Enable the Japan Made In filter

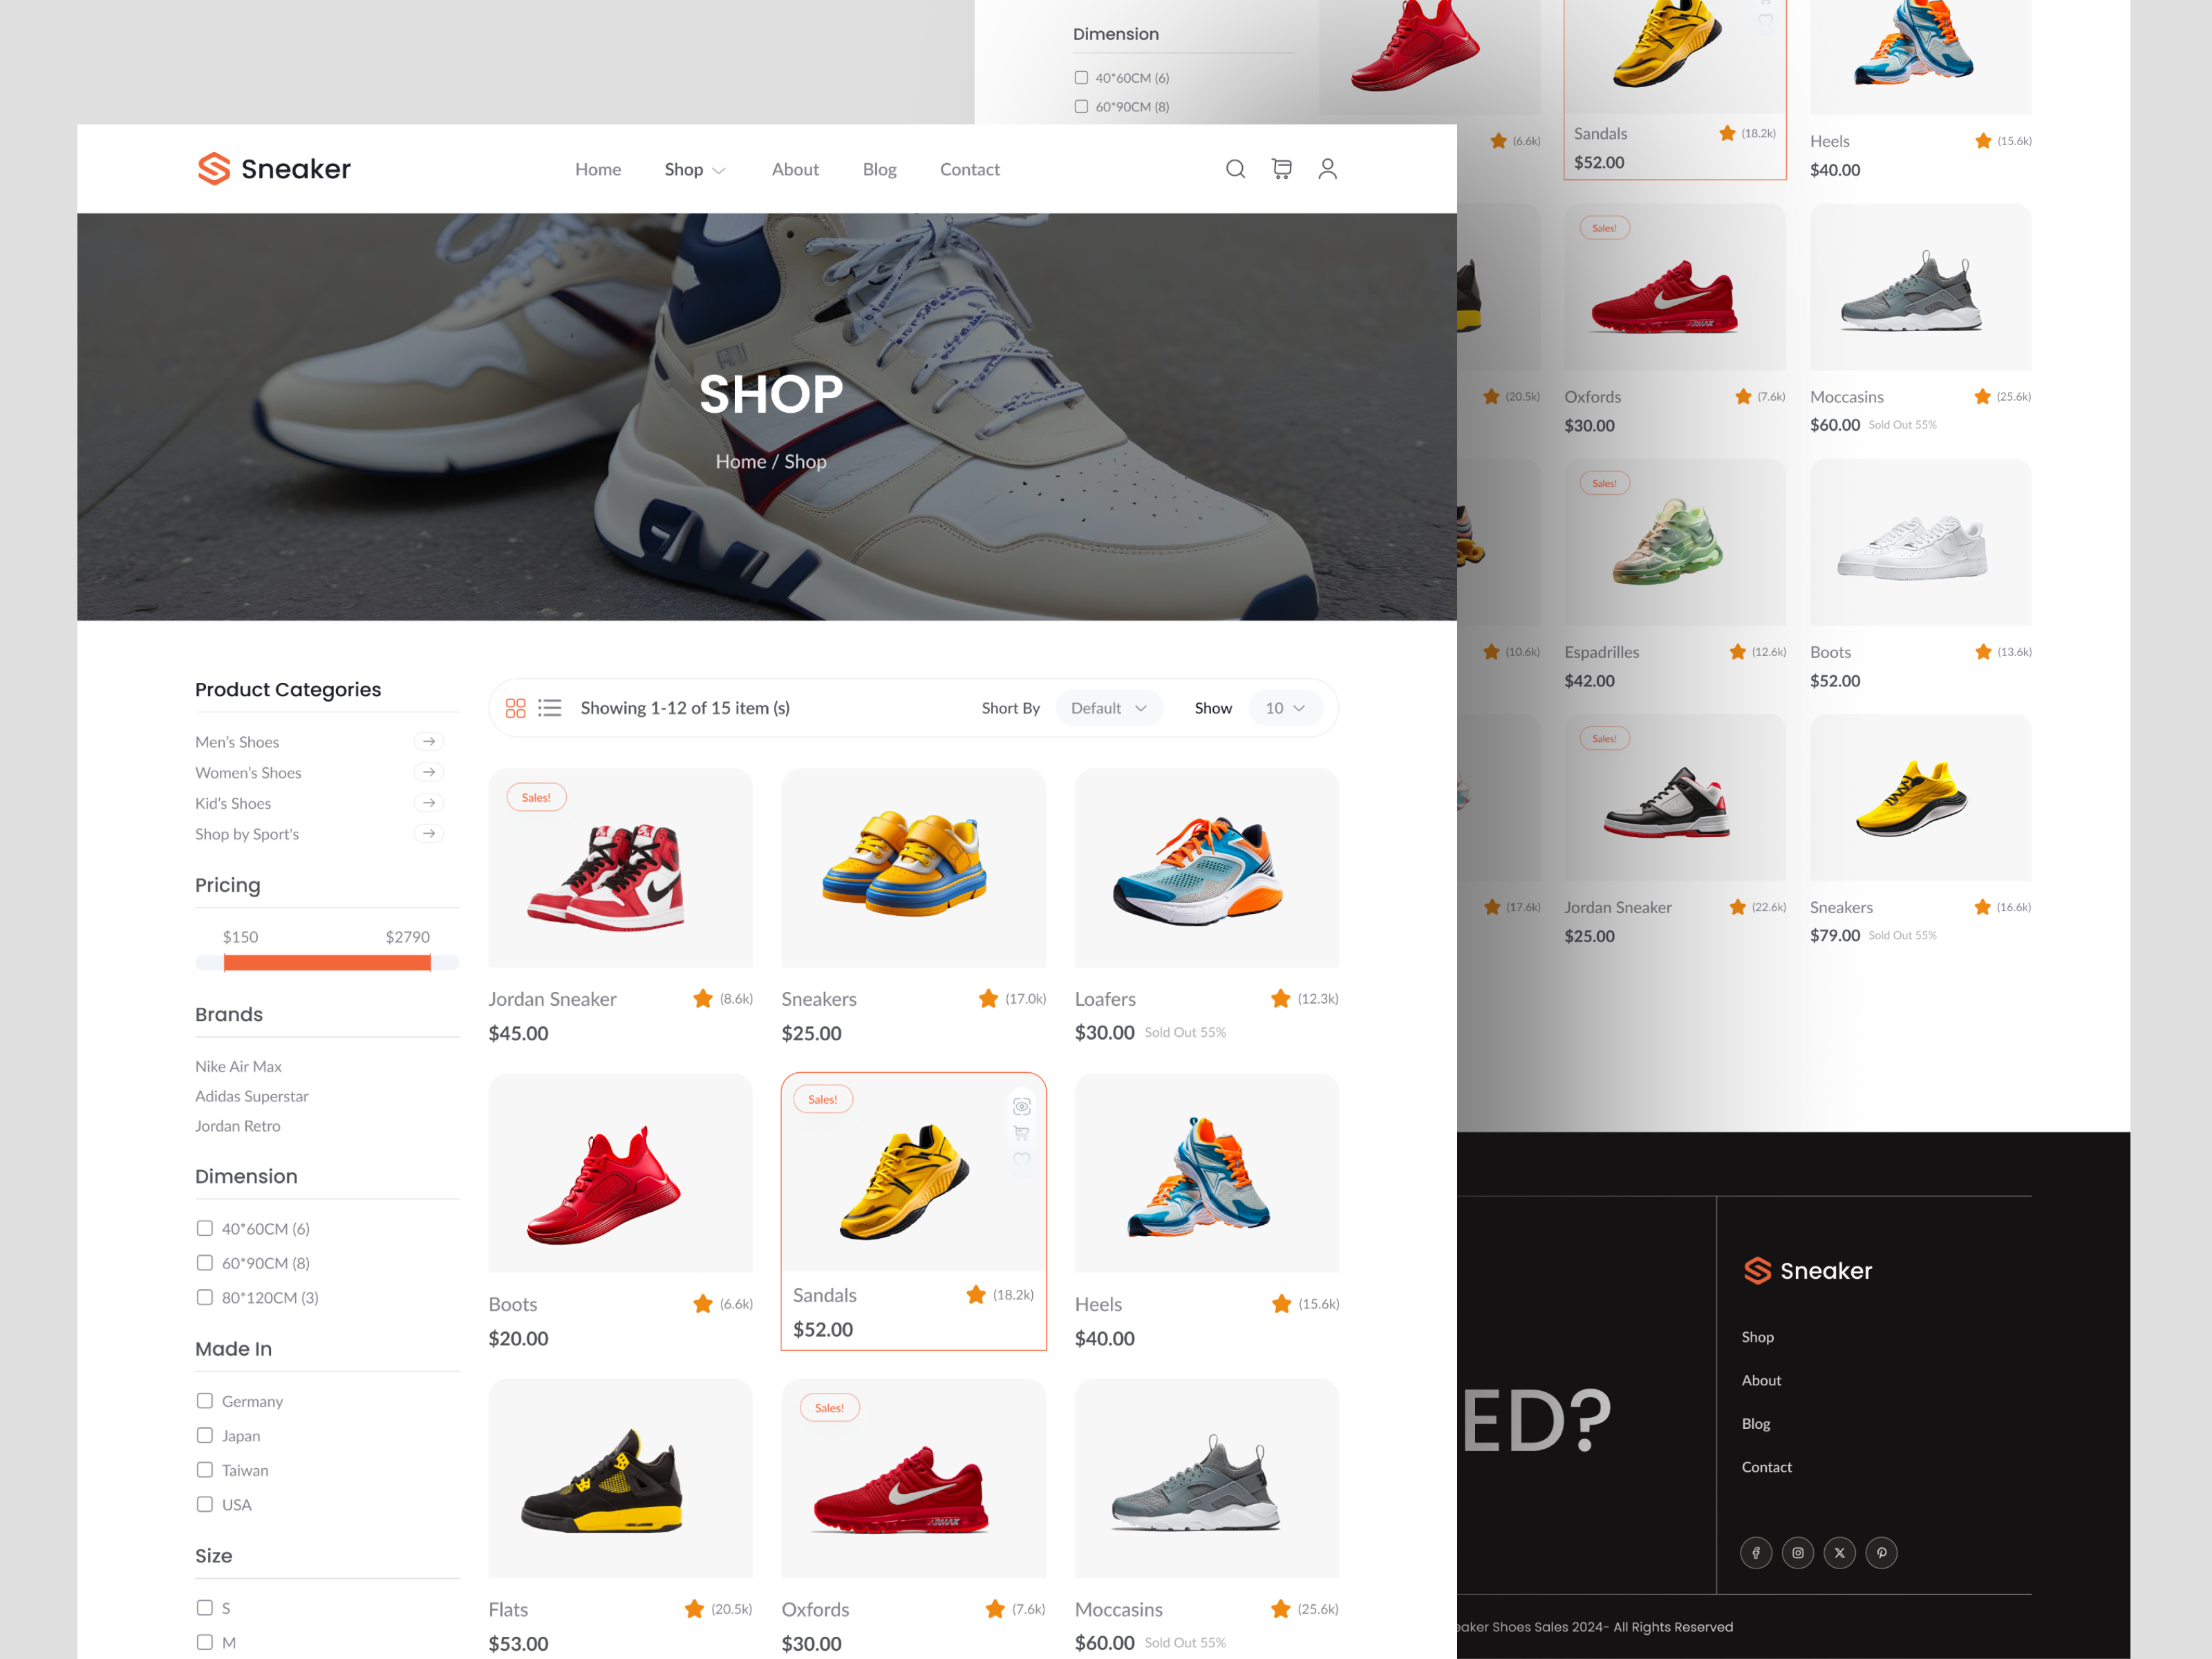[205, 1435]
